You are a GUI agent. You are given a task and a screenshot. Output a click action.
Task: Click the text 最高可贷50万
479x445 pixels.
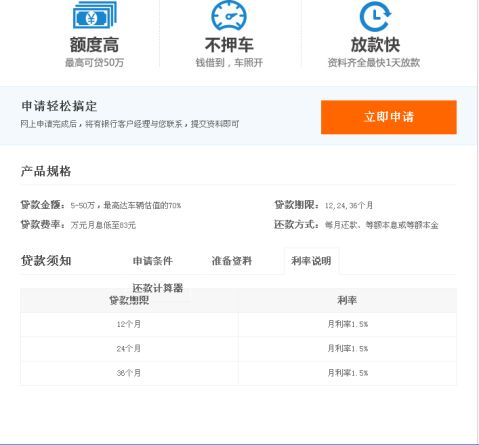pos(94,62)
